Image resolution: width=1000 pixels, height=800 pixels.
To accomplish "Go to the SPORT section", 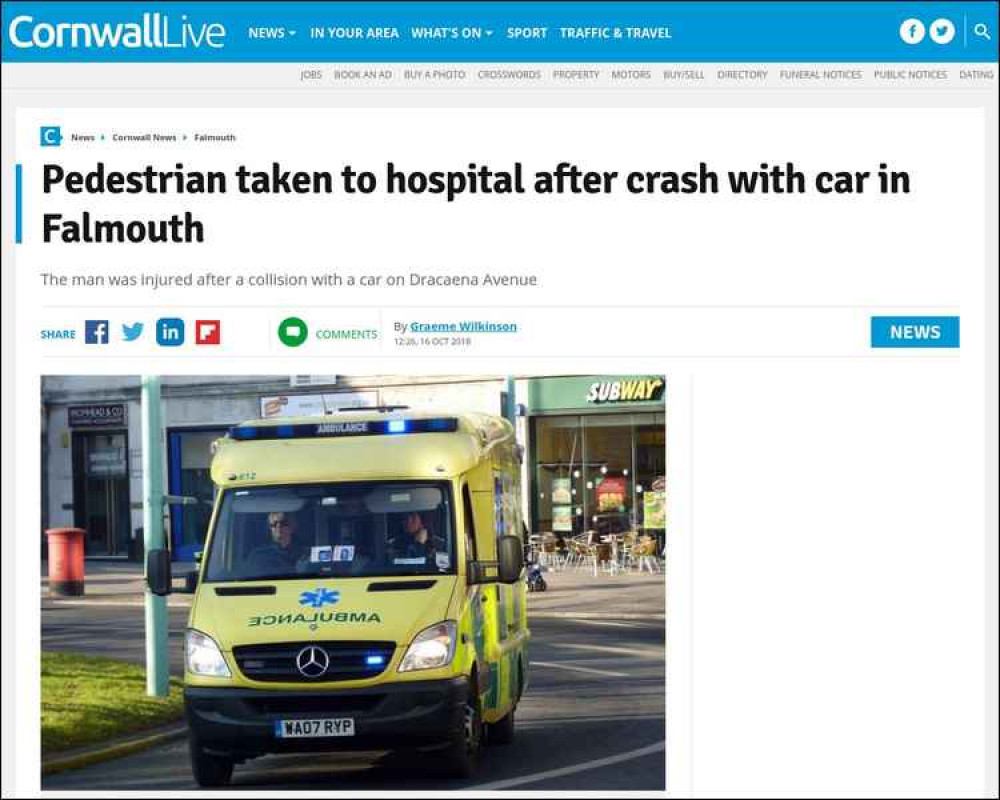I will [x=527, y=33].
